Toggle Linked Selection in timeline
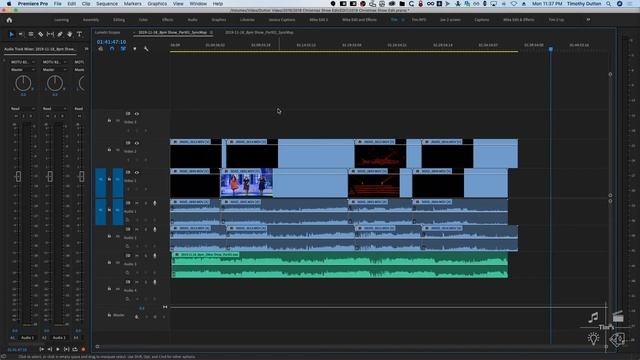This screenshot has width=640, height=360. [x=123, y=49]
